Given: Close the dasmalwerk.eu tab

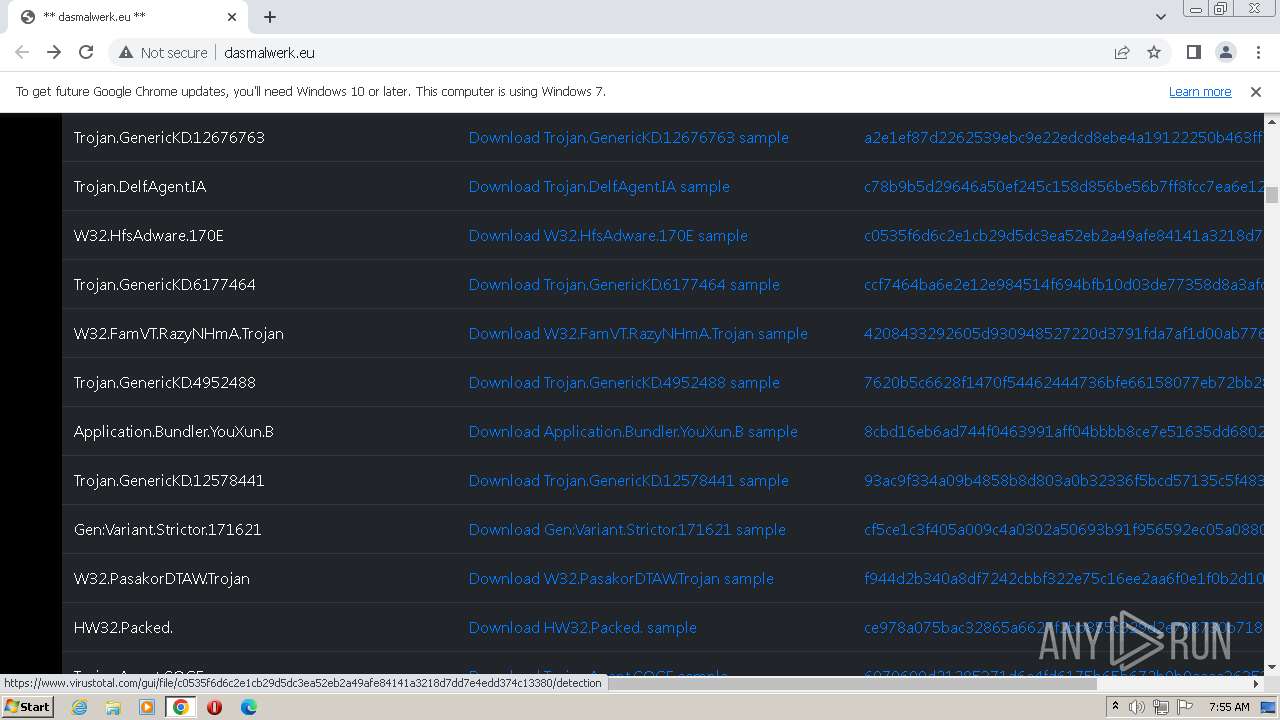Looking at the screenshot, I should point(232,17).
